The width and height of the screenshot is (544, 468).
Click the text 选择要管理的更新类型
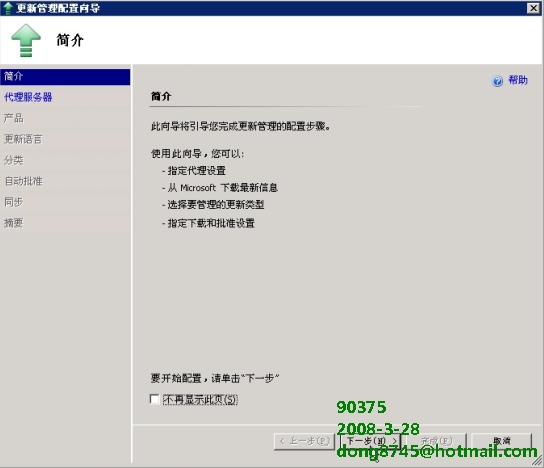(x=216, y=205)
